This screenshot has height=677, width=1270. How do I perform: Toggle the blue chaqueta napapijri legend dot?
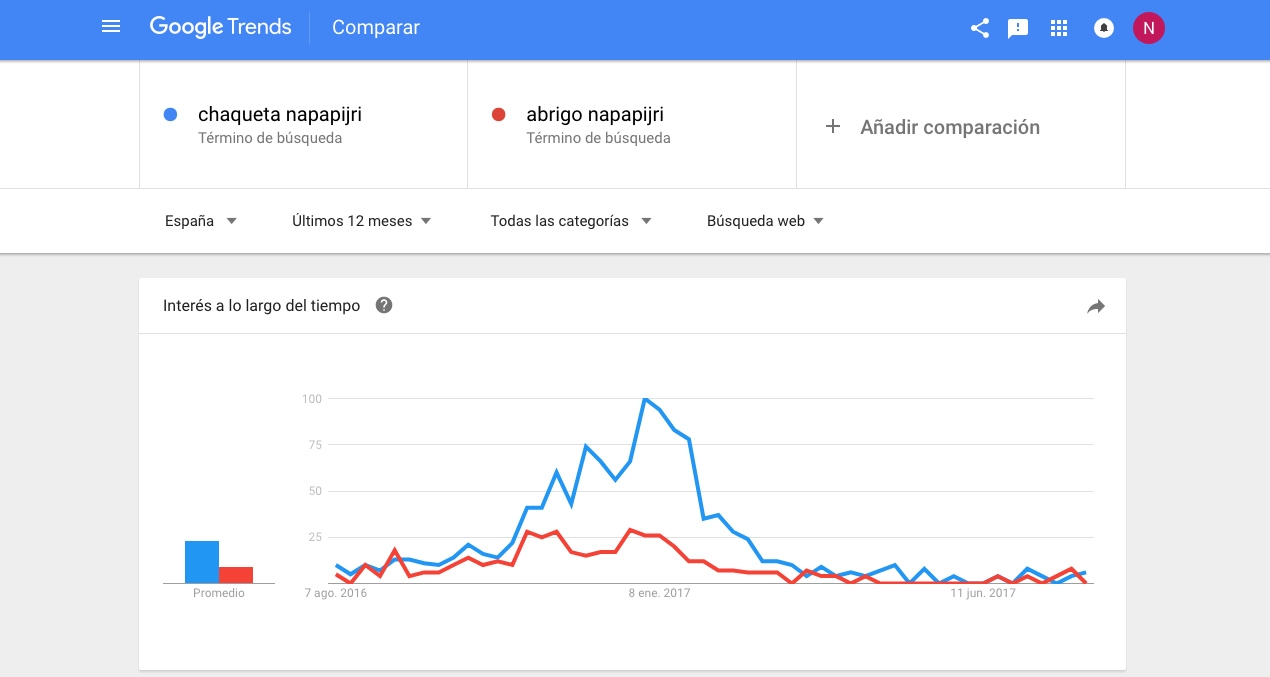point(170,114)
